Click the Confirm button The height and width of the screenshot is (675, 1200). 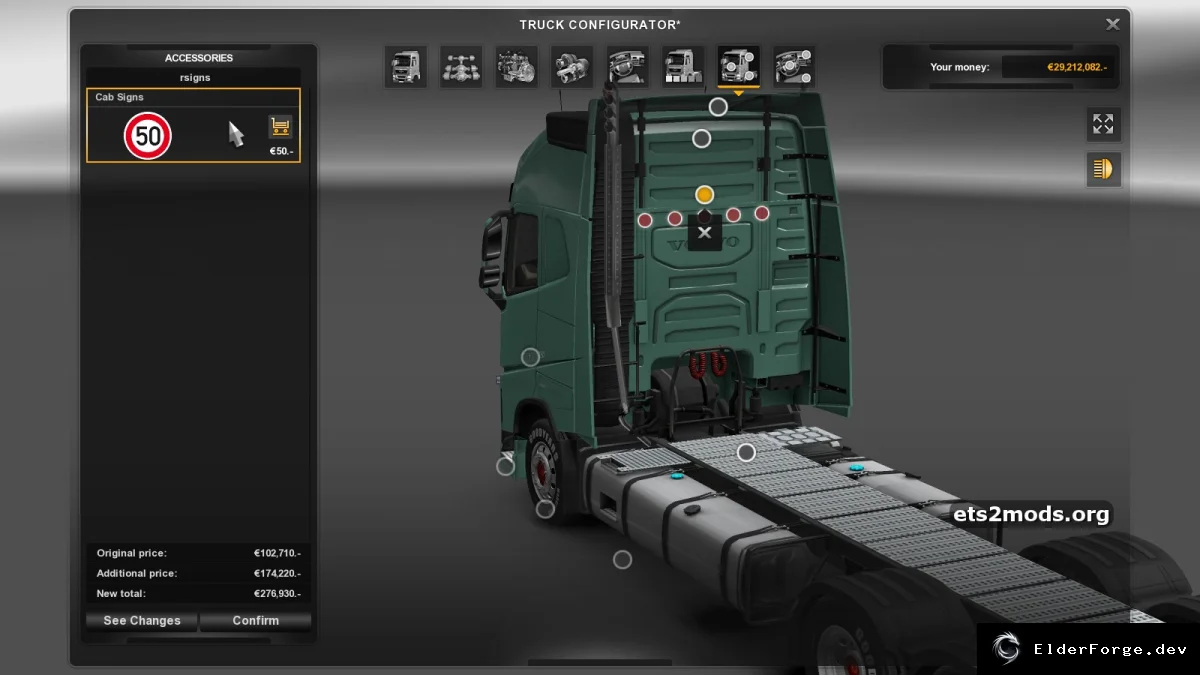[256, 621]
